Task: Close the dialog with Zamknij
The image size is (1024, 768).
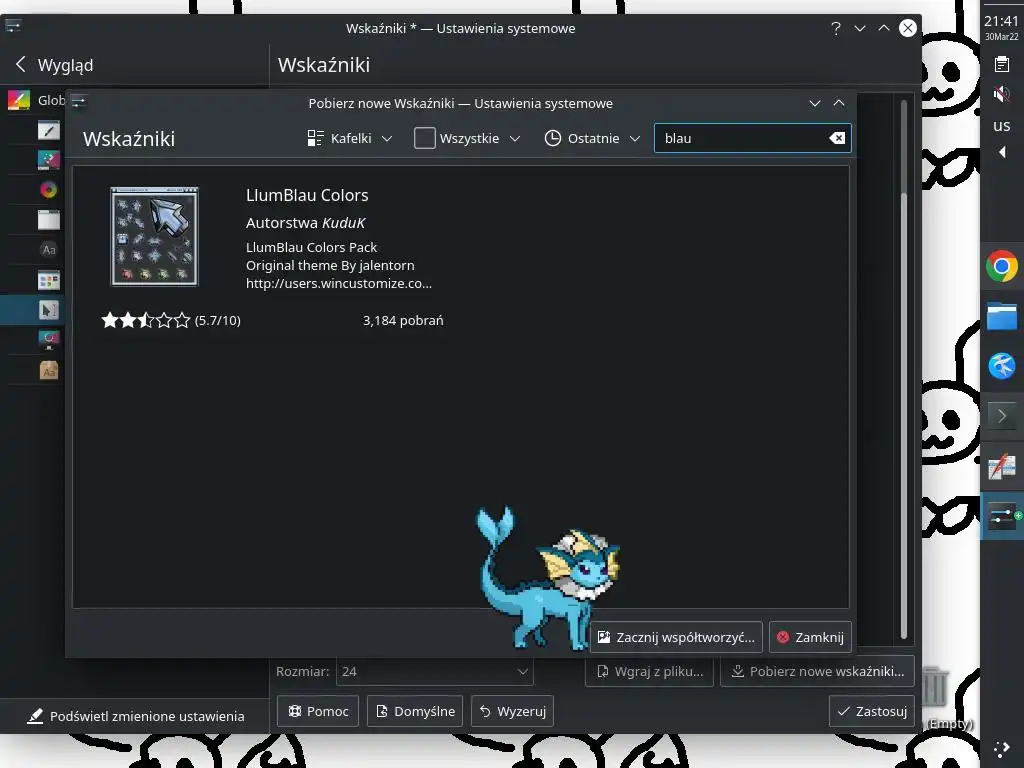Action: click(x=810, y=637)
